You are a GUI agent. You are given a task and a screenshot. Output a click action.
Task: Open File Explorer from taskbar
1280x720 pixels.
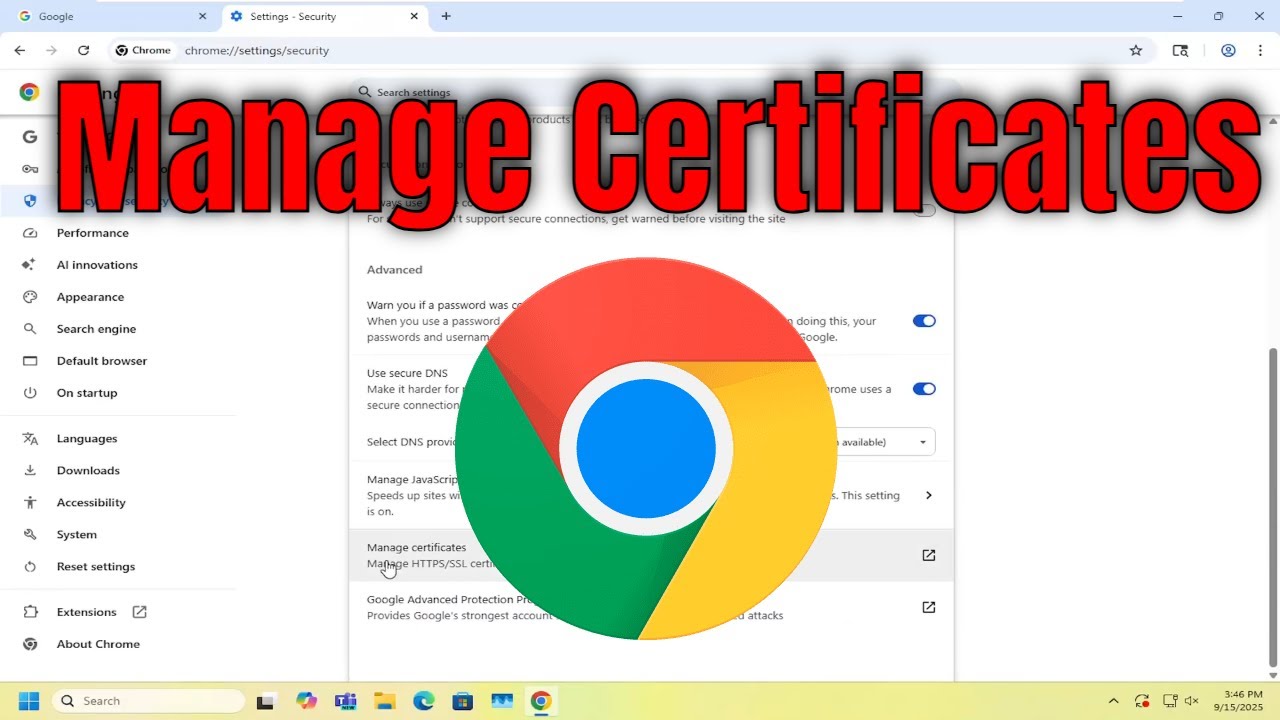click(385, 701)
